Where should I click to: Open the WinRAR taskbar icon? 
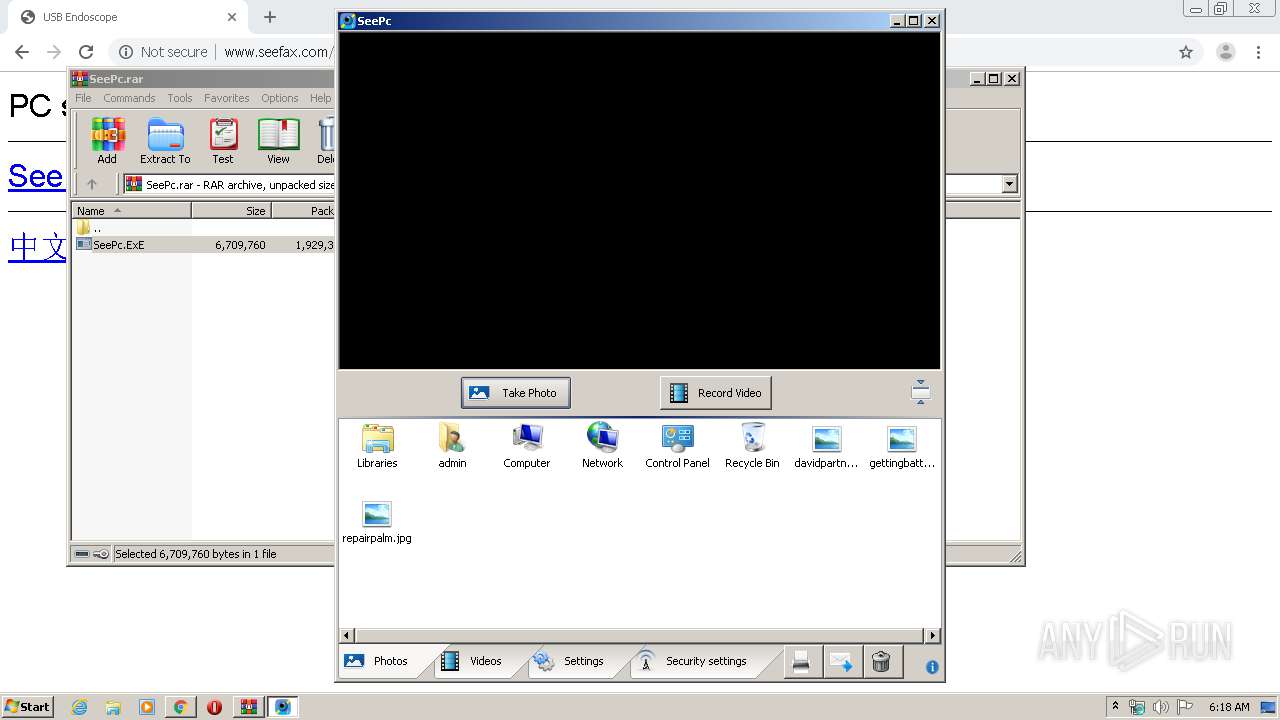coord(248,707)
